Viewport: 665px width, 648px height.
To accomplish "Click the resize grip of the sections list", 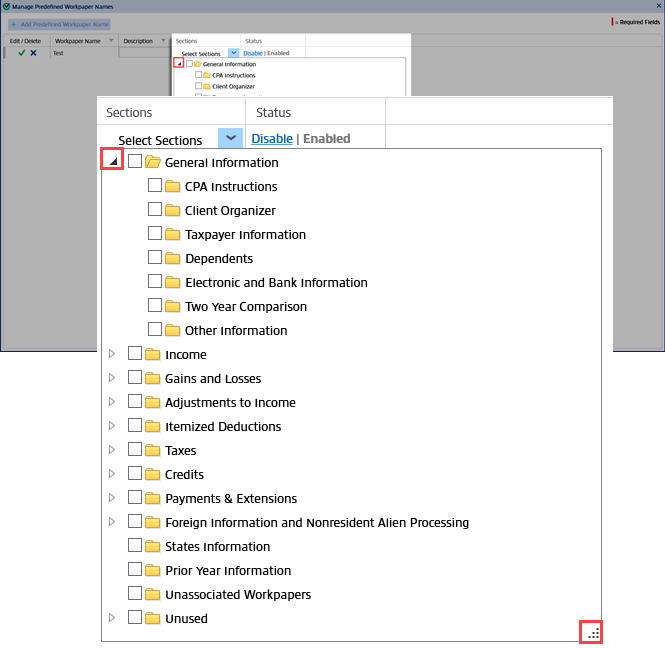I will (593, 632).
